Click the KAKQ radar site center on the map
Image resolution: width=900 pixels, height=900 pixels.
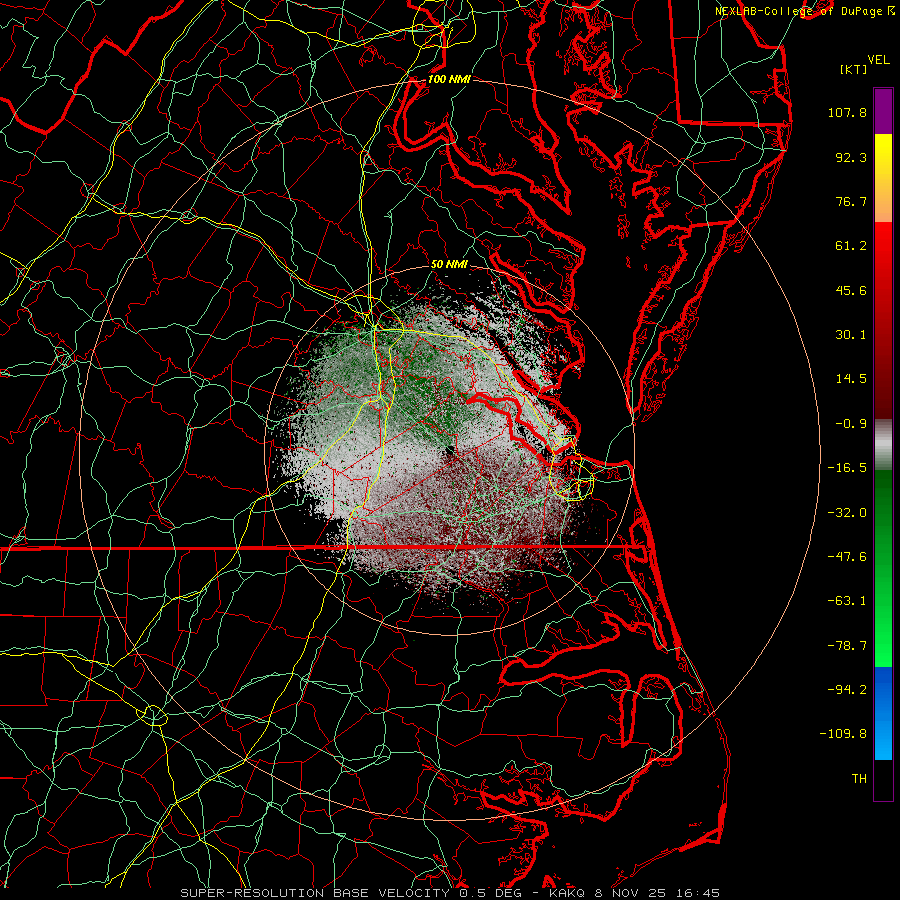(x=449, y=450)
